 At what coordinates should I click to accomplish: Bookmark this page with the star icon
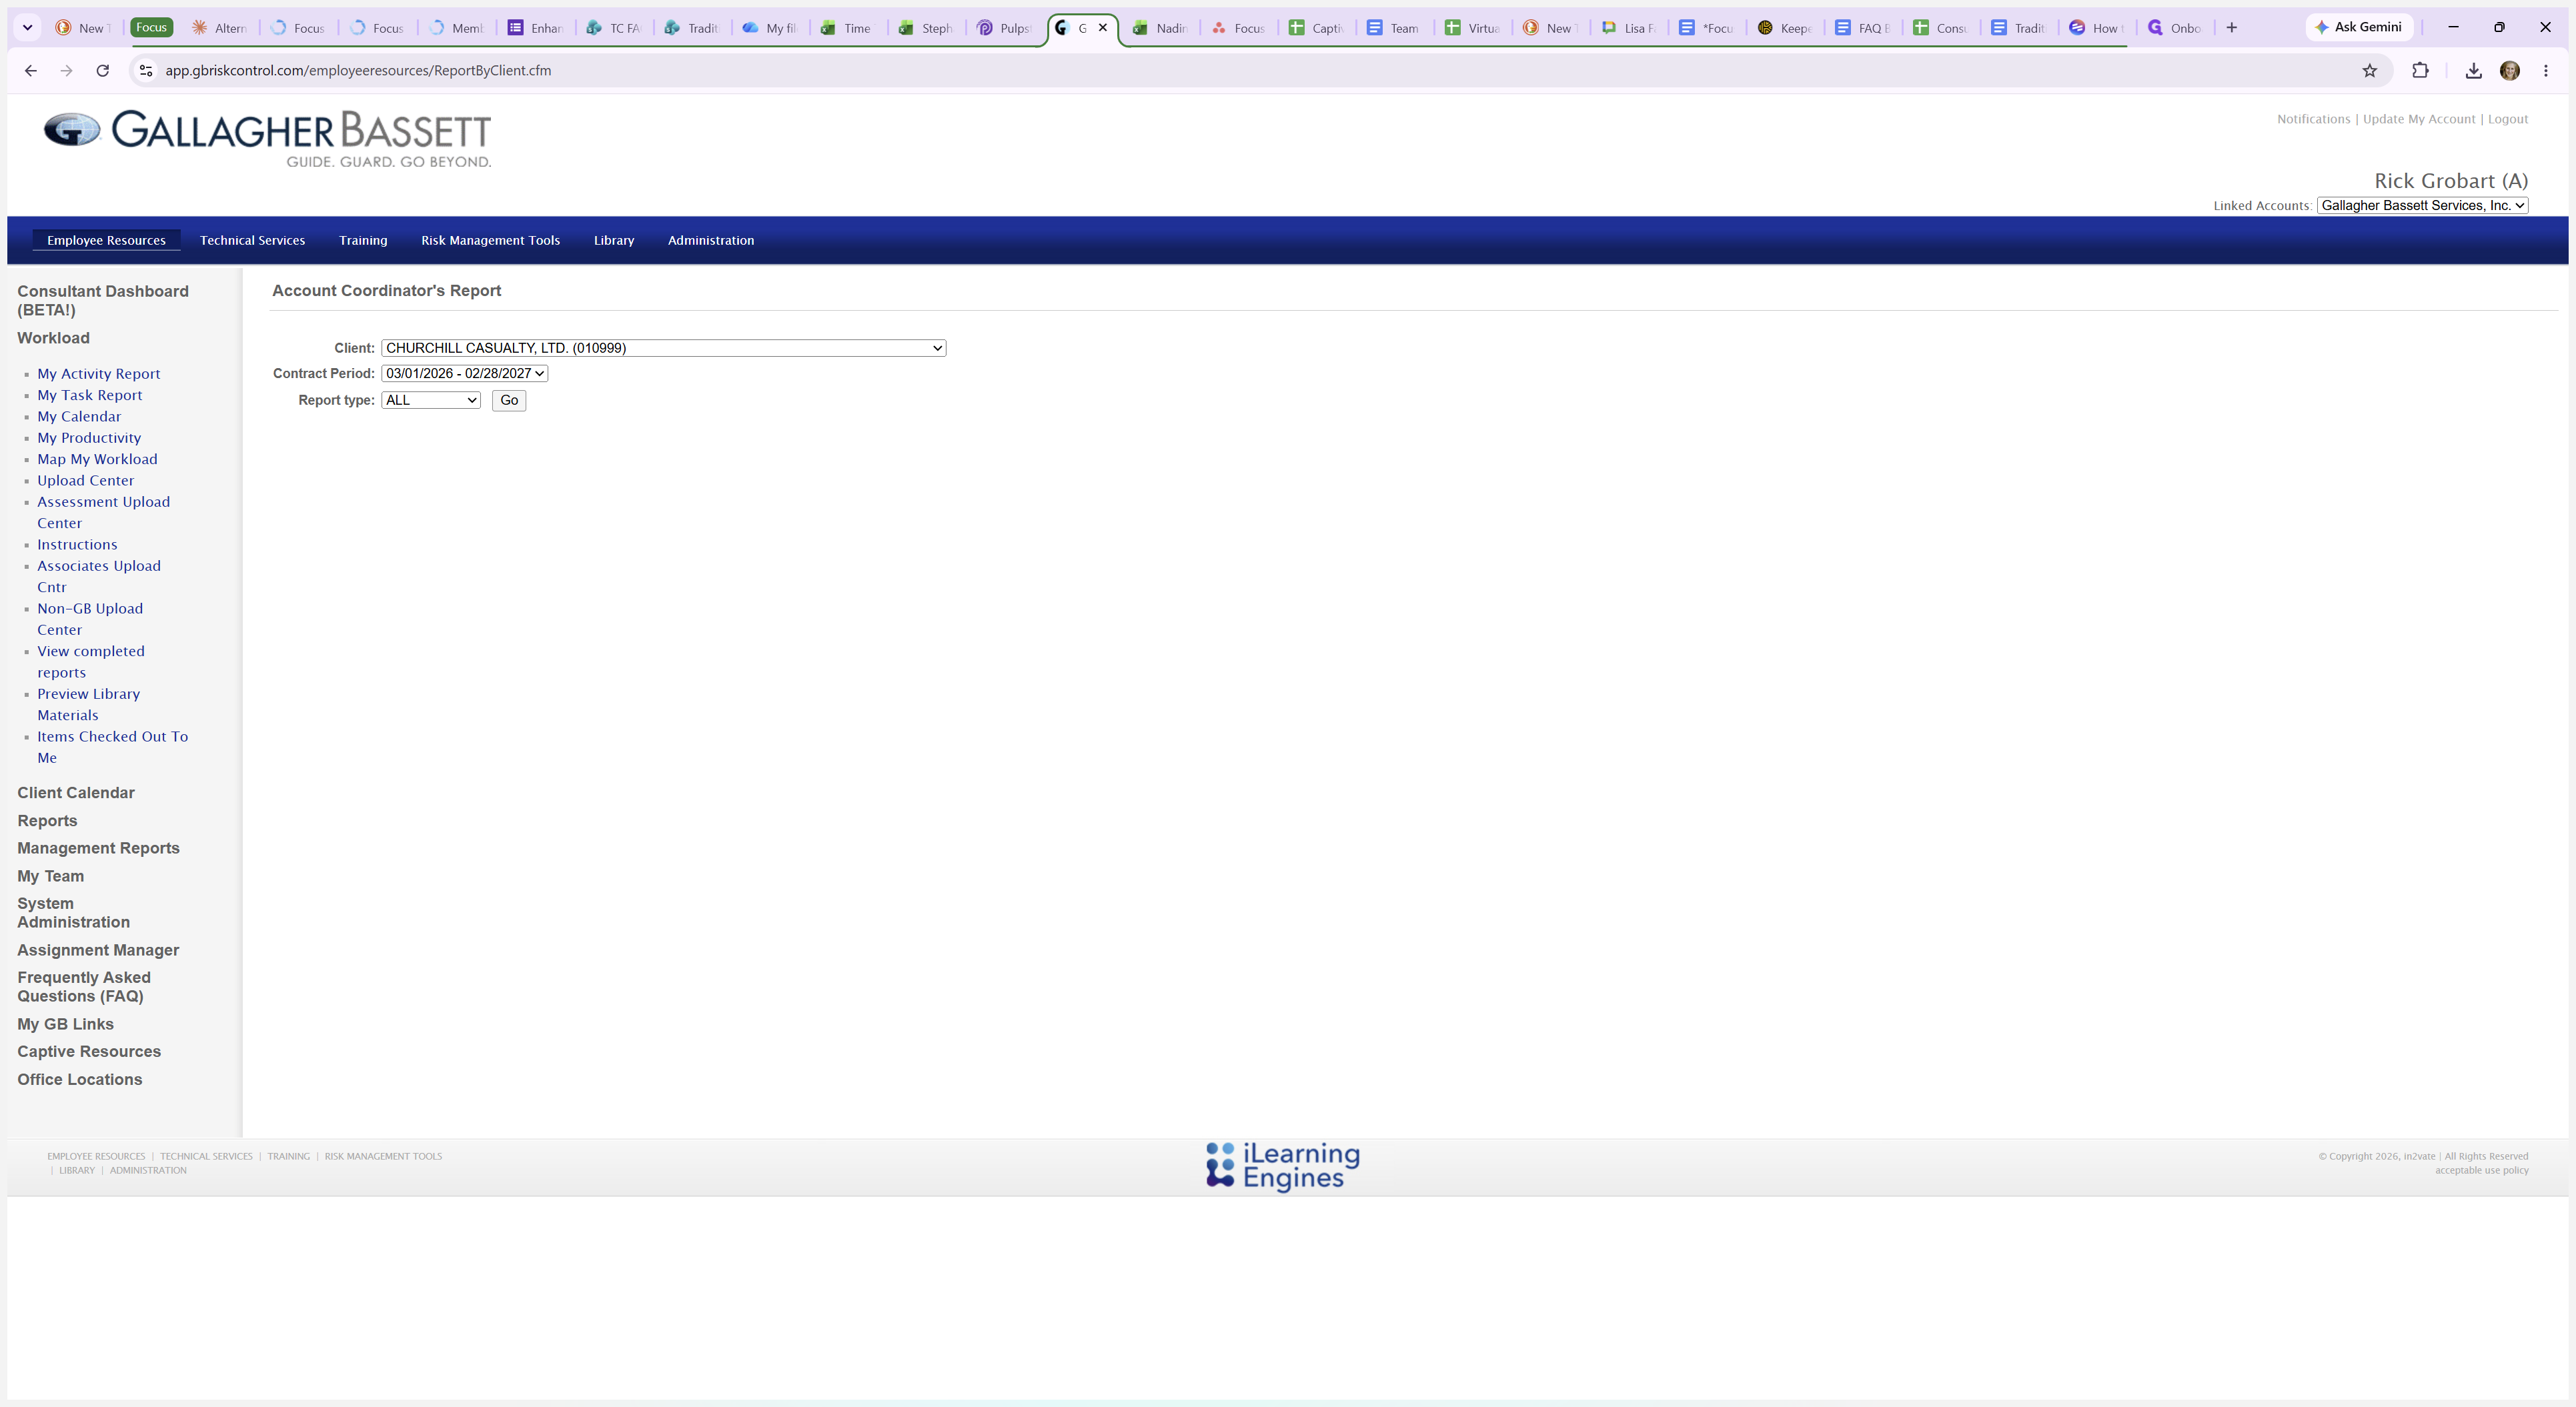coord(2369,70)
